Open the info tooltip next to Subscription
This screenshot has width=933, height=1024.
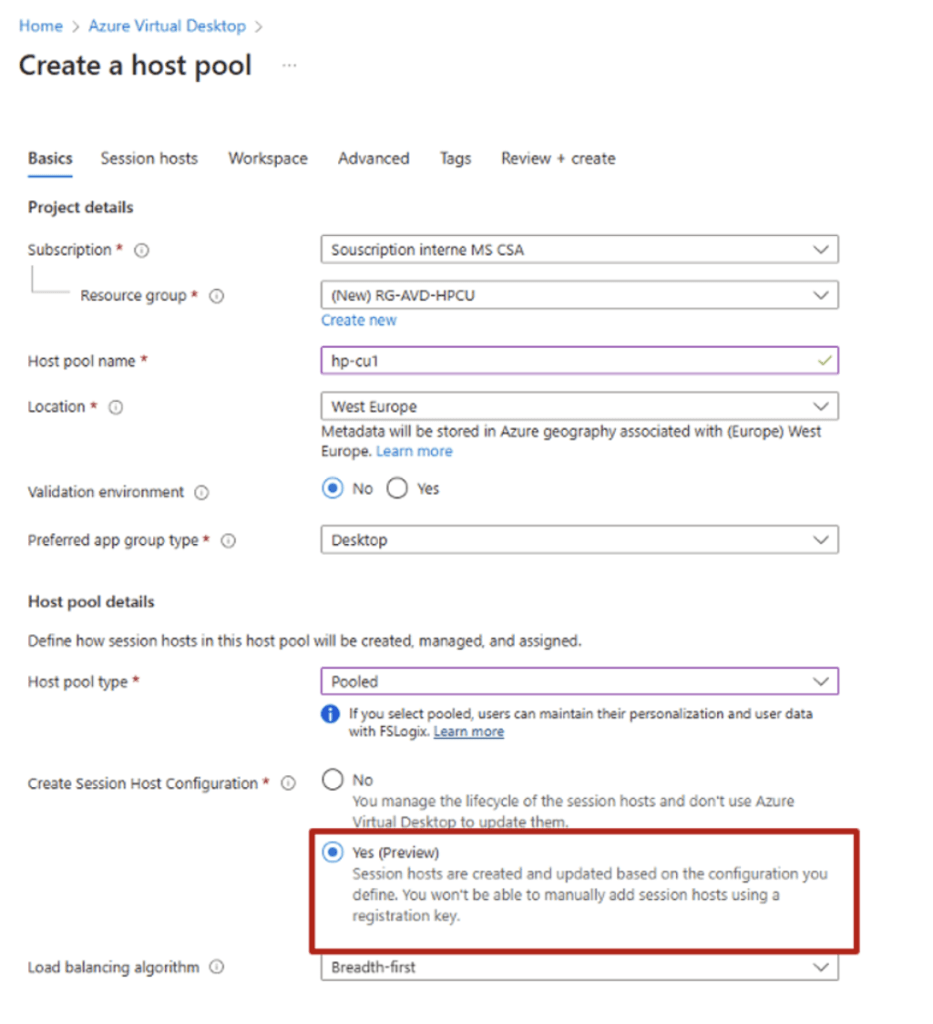coord(142,250)
